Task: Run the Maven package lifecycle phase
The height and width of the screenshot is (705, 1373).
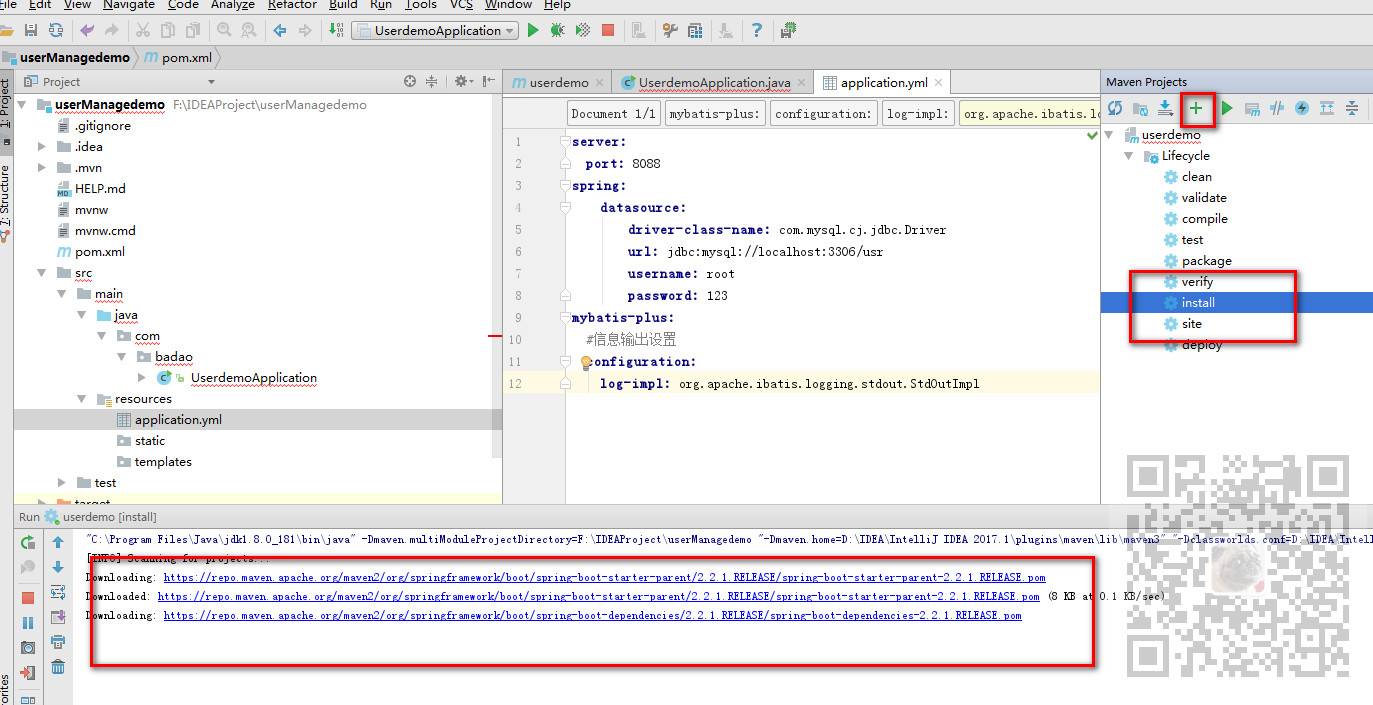Action: [1206, 261]
